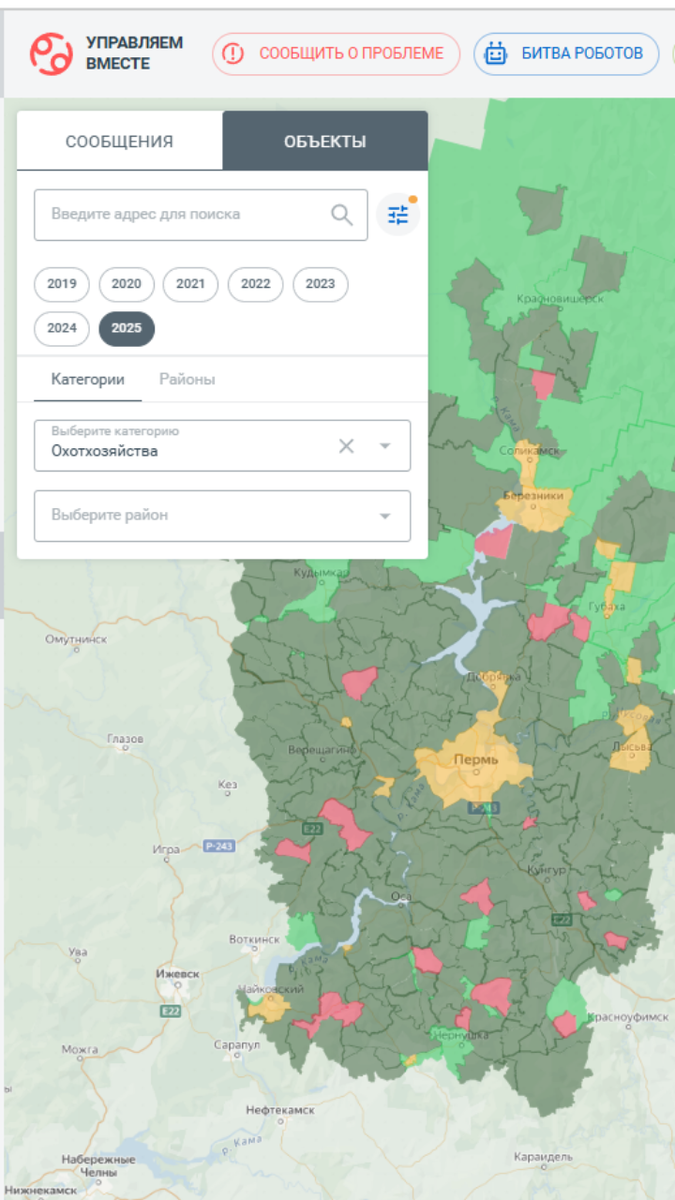Select the Районы tab

pyautogui.click(x=187, y=380)
